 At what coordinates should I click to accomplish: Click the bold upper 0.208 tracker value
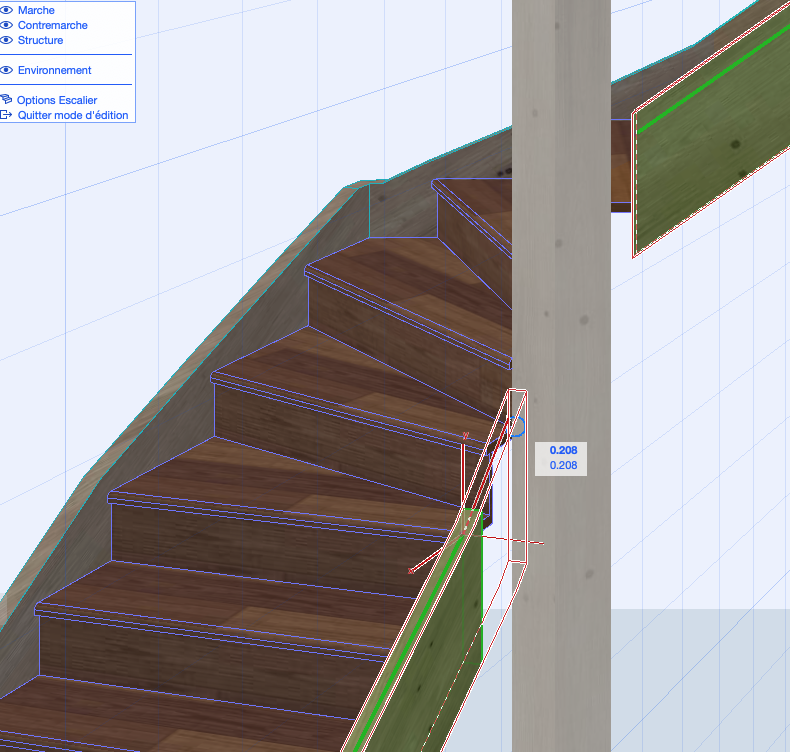coord(563,450)
